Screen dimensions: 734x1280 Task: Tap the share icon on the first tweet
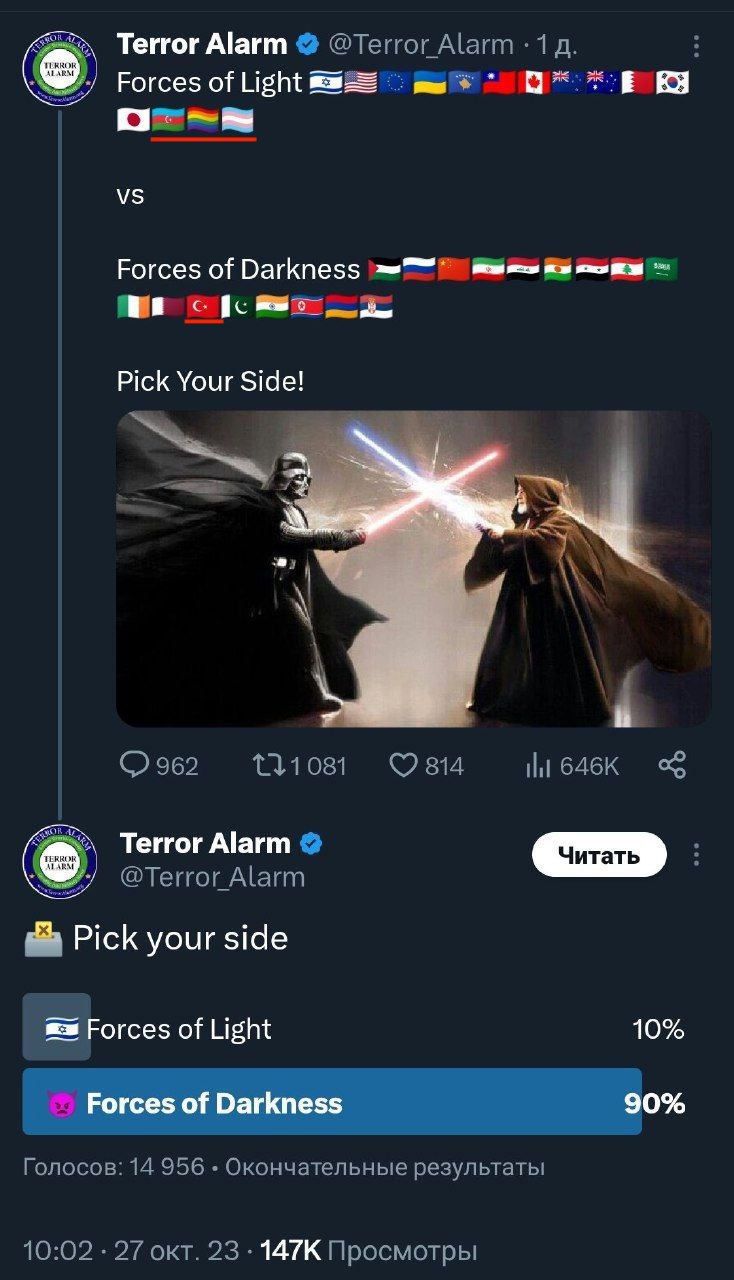pyautogui.click(x=672, y=766)
